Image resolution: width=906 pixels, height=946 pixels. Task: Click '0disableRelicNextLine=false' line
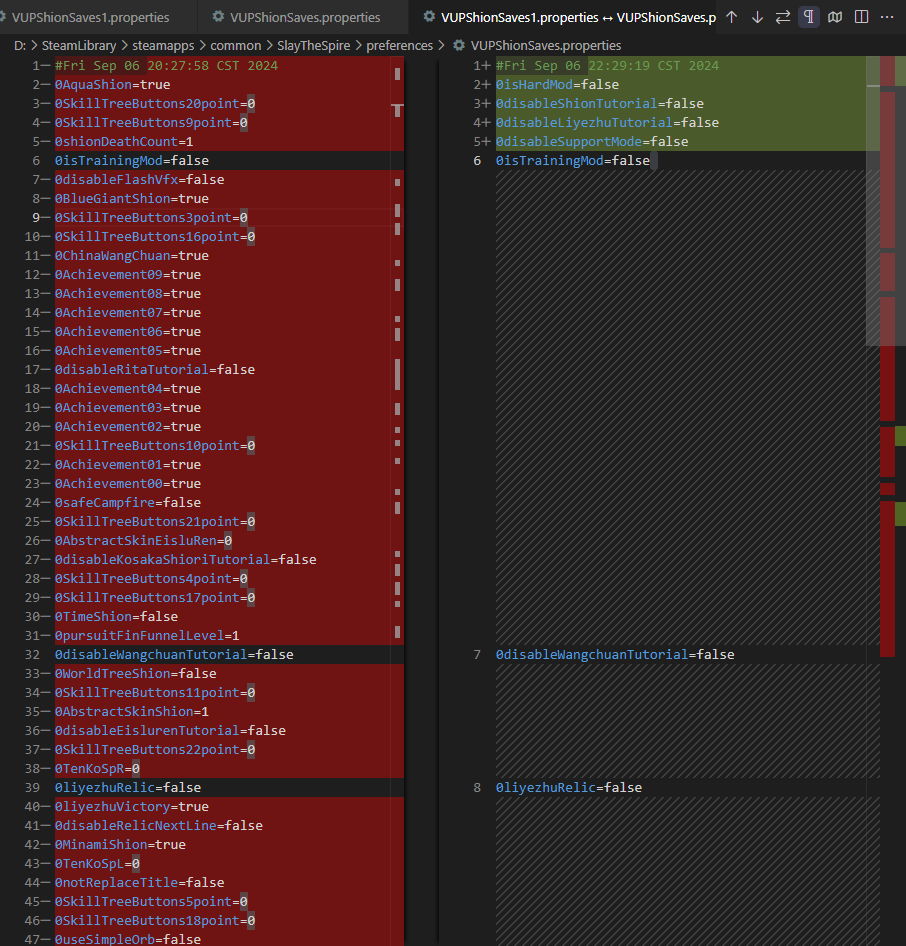tap(159, 826)
